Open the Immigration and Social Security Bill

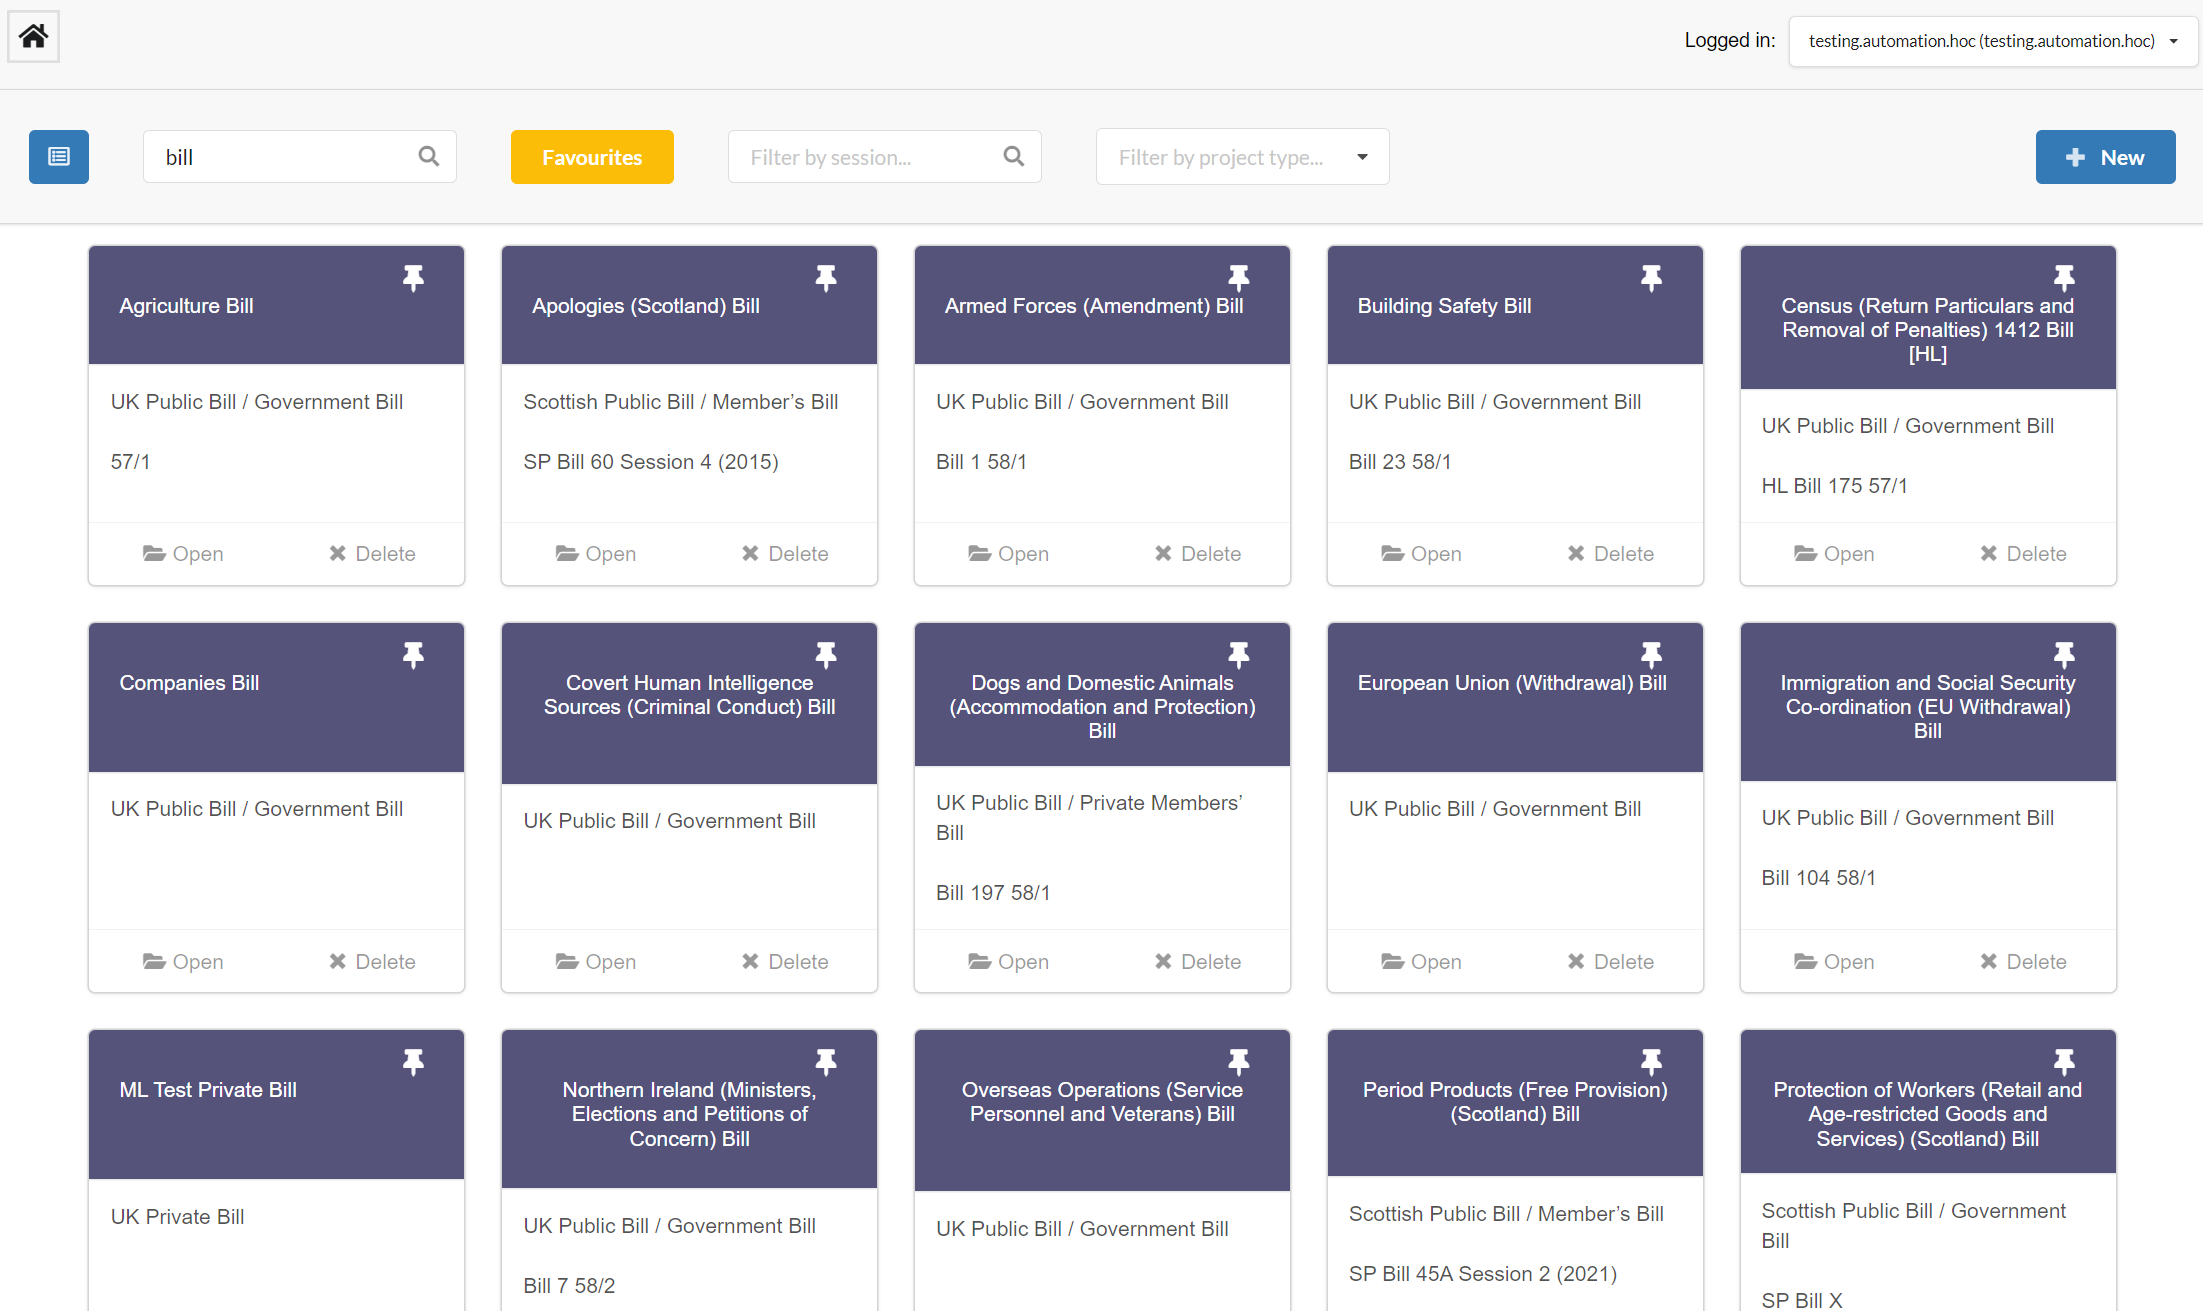[x=1834, y=962]
